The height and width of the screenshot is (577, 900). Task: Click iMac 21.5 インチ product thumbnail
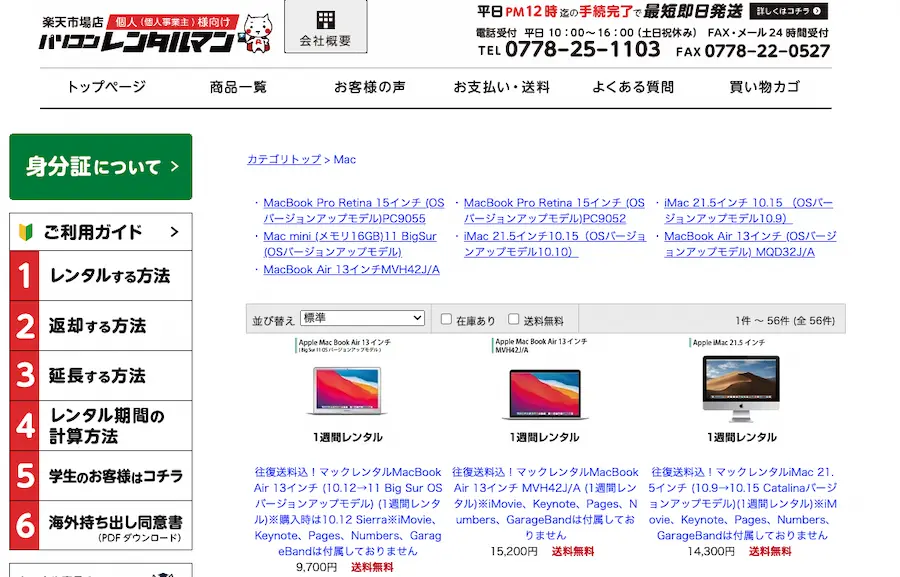click(741, 391)
